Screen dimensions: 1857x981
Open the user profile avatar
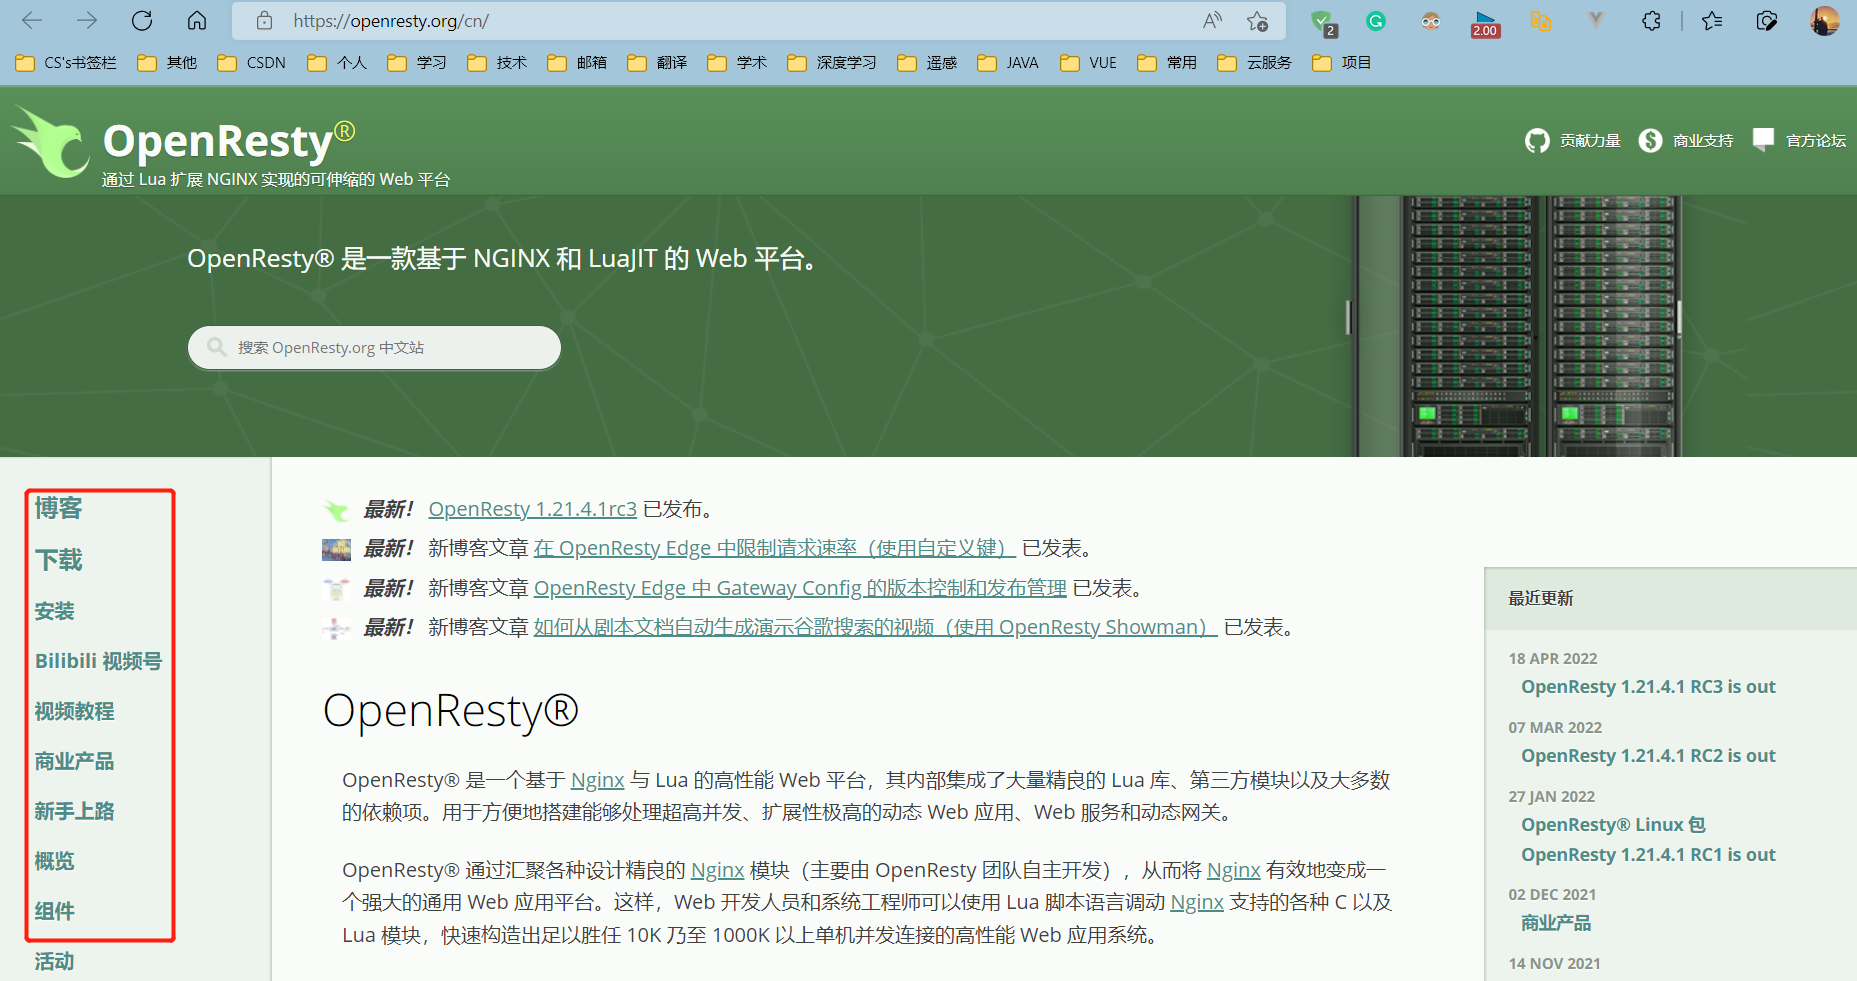[x=1825, y=21]
